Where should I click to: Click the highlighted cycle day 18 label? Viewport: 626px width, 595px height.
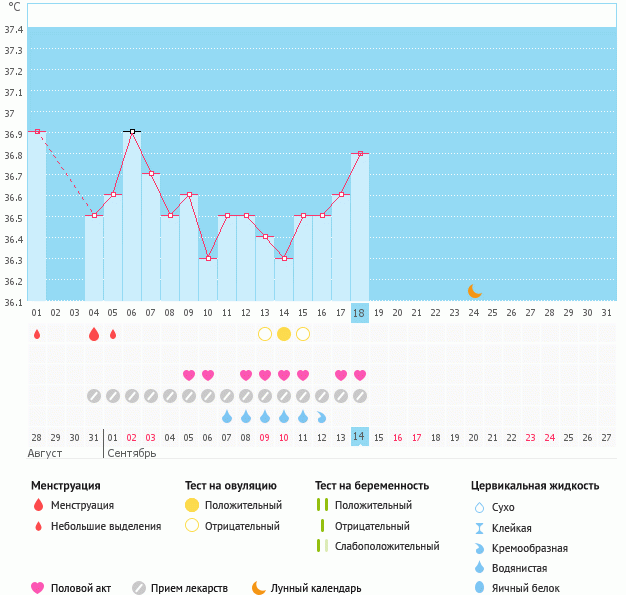360,313
